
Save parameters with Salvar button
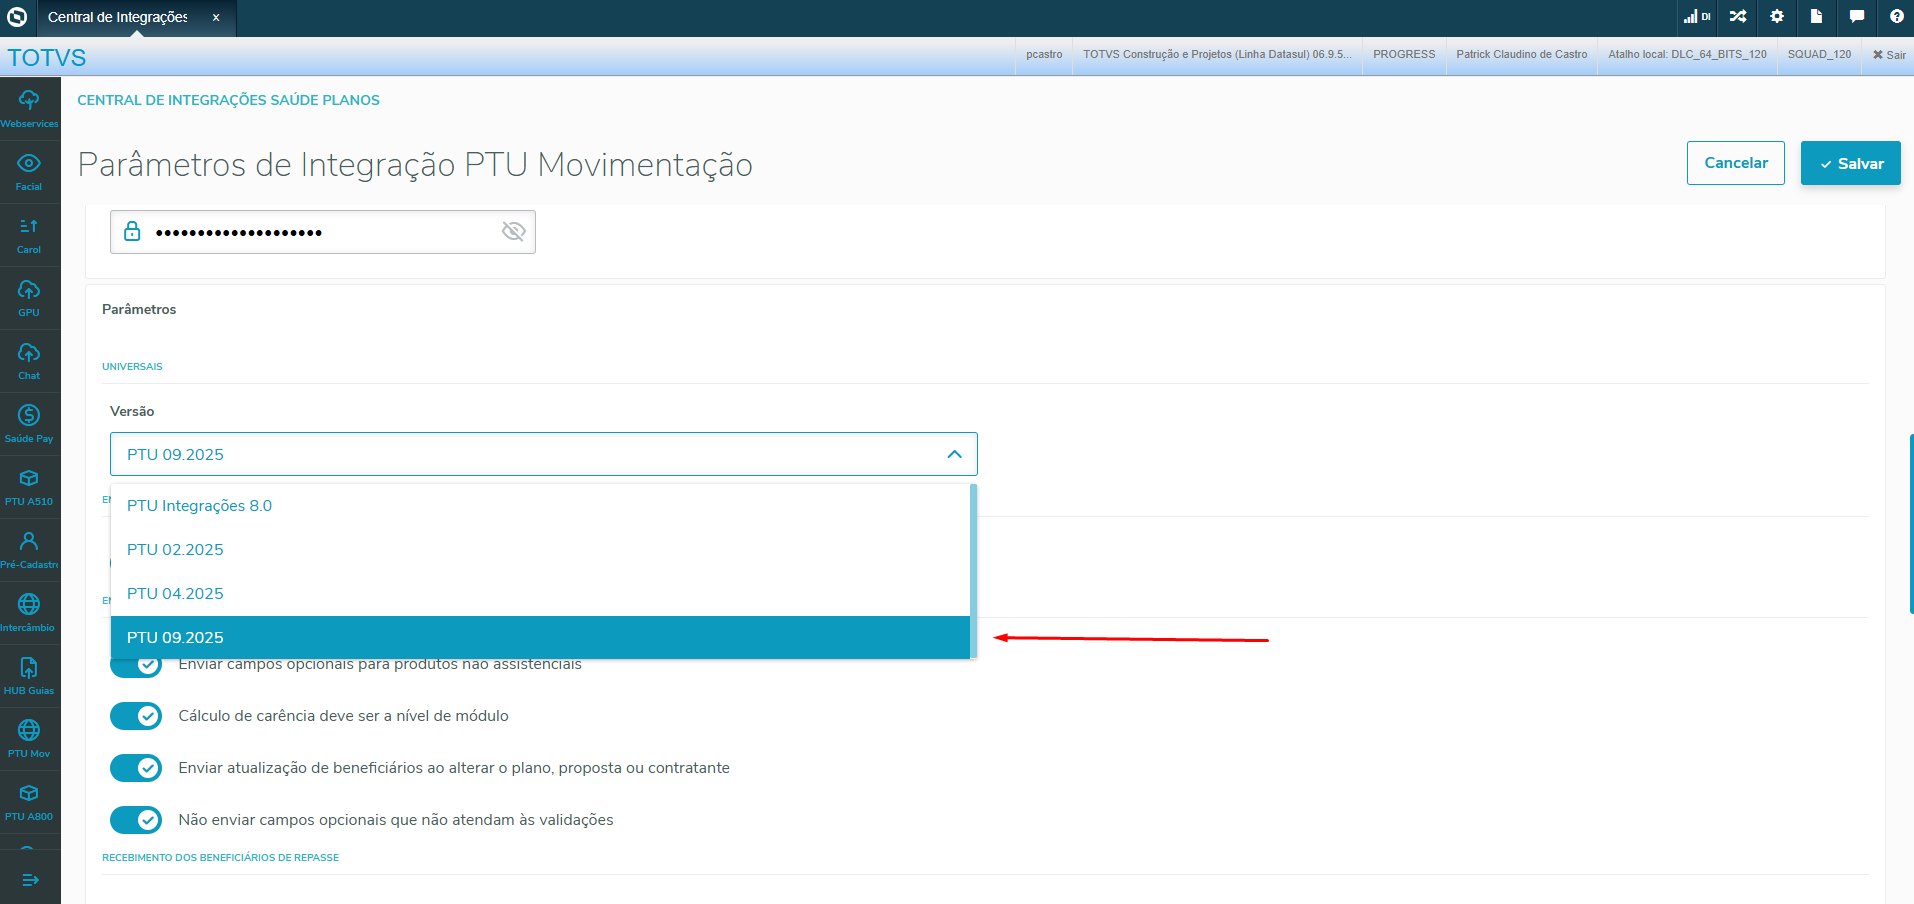(x=1851, y=163)
